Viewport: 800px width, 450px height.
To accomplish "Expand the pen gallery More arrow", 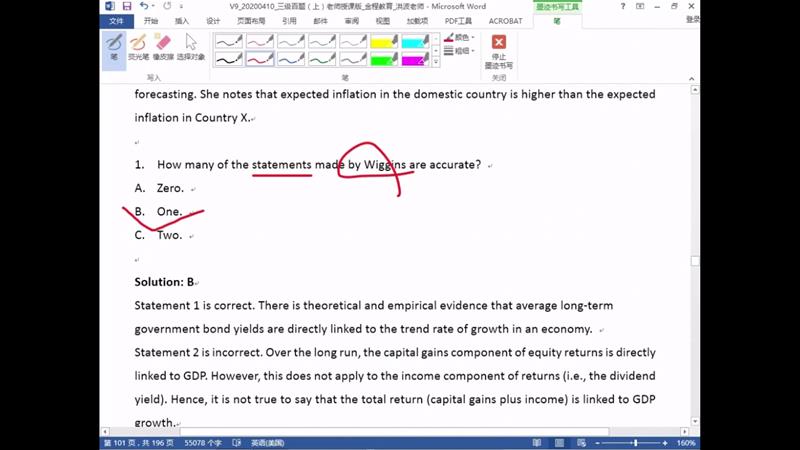I will click(436, 62).
